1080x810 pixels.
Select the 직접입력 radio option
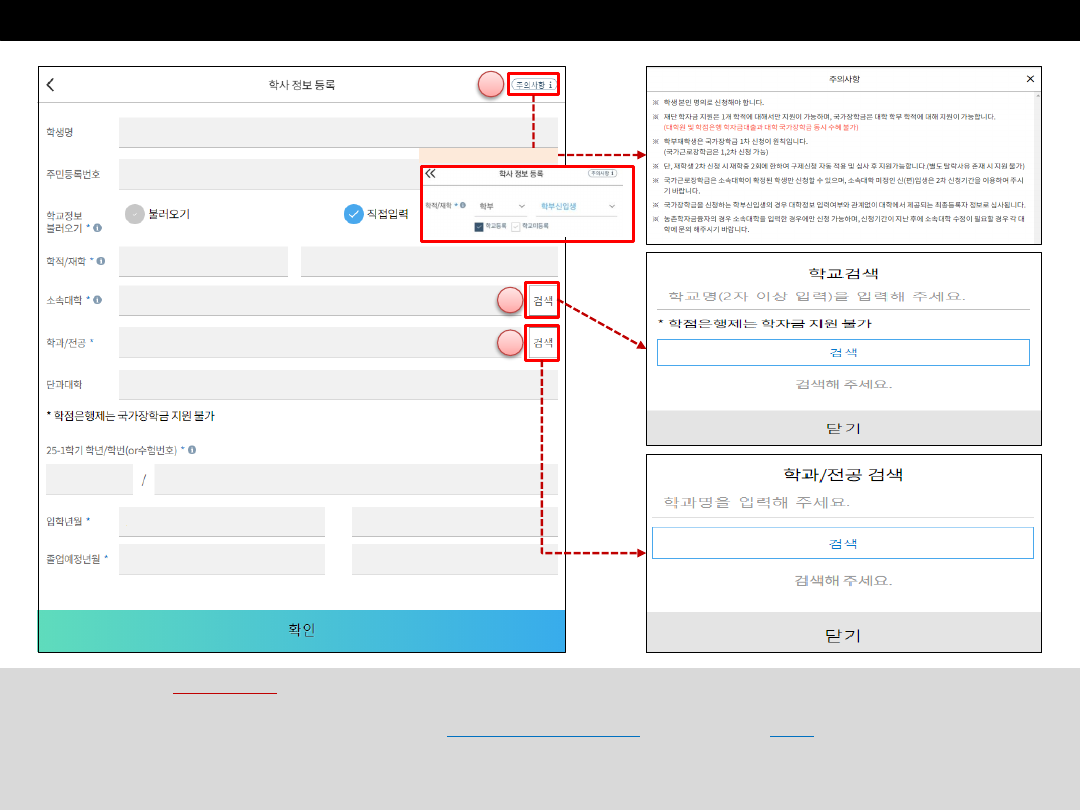click(x=353, y=214)
